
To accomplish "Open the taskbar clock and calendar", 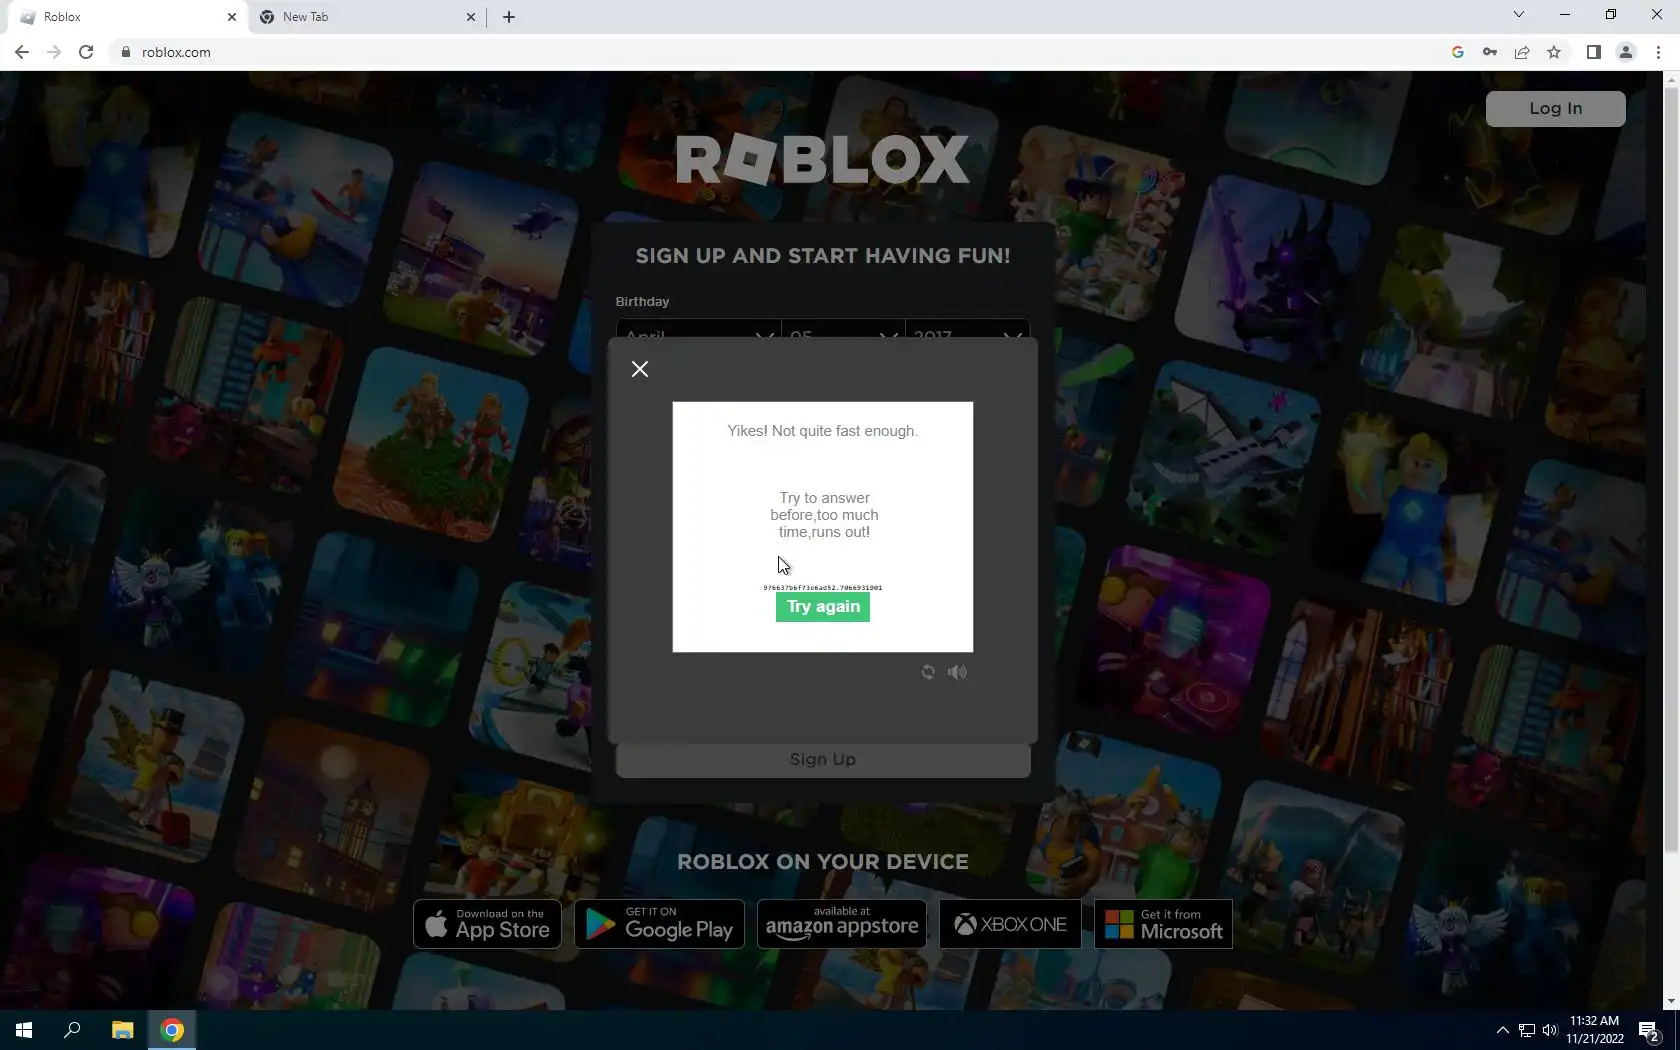I will coord(1595,1030).
